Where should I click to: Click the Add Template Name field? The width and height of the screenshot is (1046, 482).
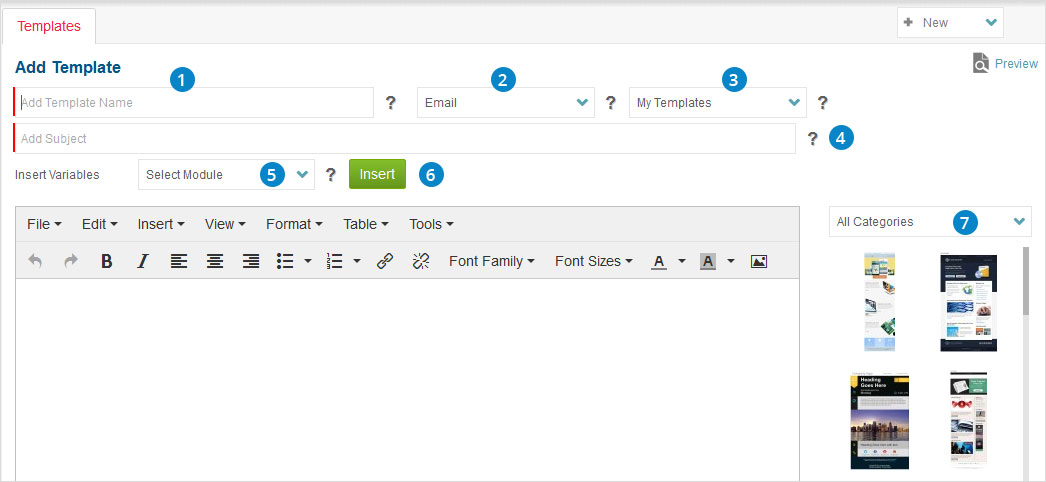[x=195, y=102]
